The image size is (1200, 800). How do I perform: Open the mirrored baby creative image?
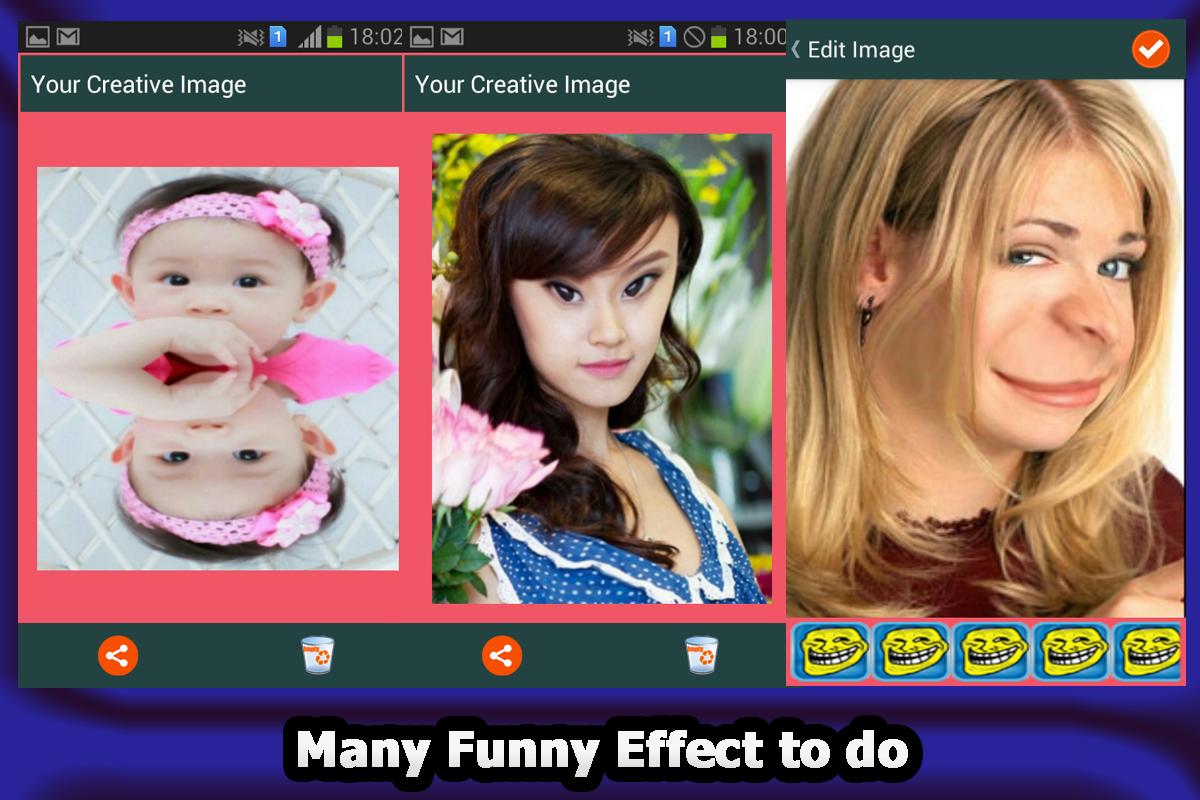point(218,368)
